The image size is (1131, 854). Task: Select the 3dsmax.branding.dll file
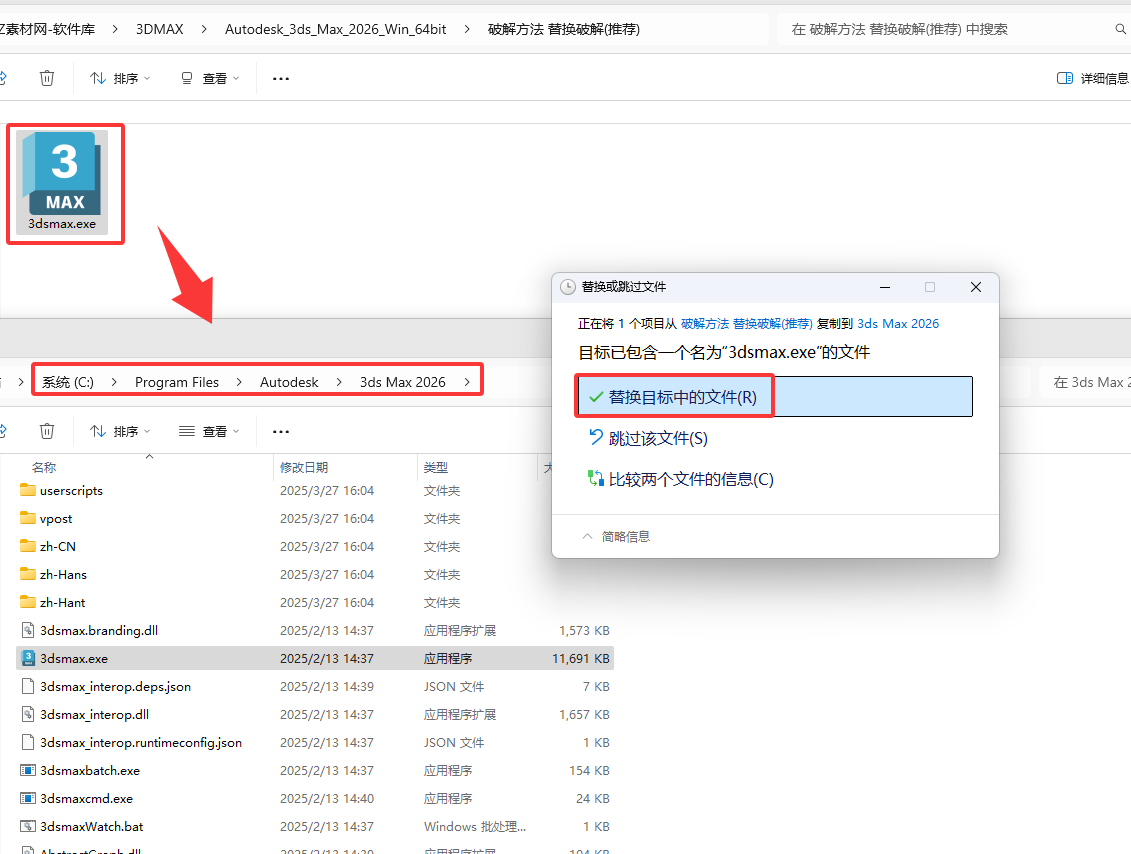click(x=98, y=631)
